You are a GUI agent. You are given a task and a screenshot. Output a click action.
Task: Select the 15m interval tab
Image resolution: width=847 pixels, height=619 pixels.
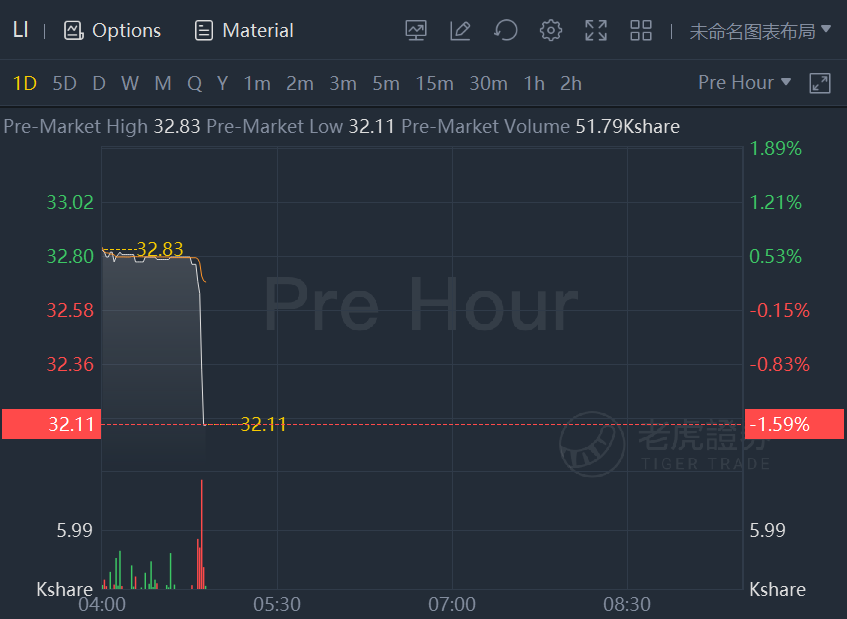(x=434, y=84)
